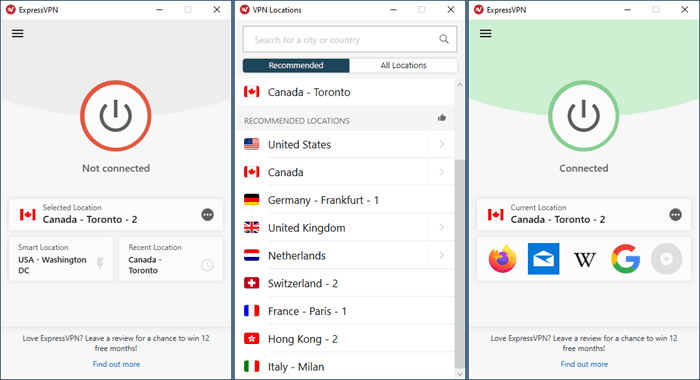Click France flag icon
This screenshot has width=700, height=380.
(251, 311)
